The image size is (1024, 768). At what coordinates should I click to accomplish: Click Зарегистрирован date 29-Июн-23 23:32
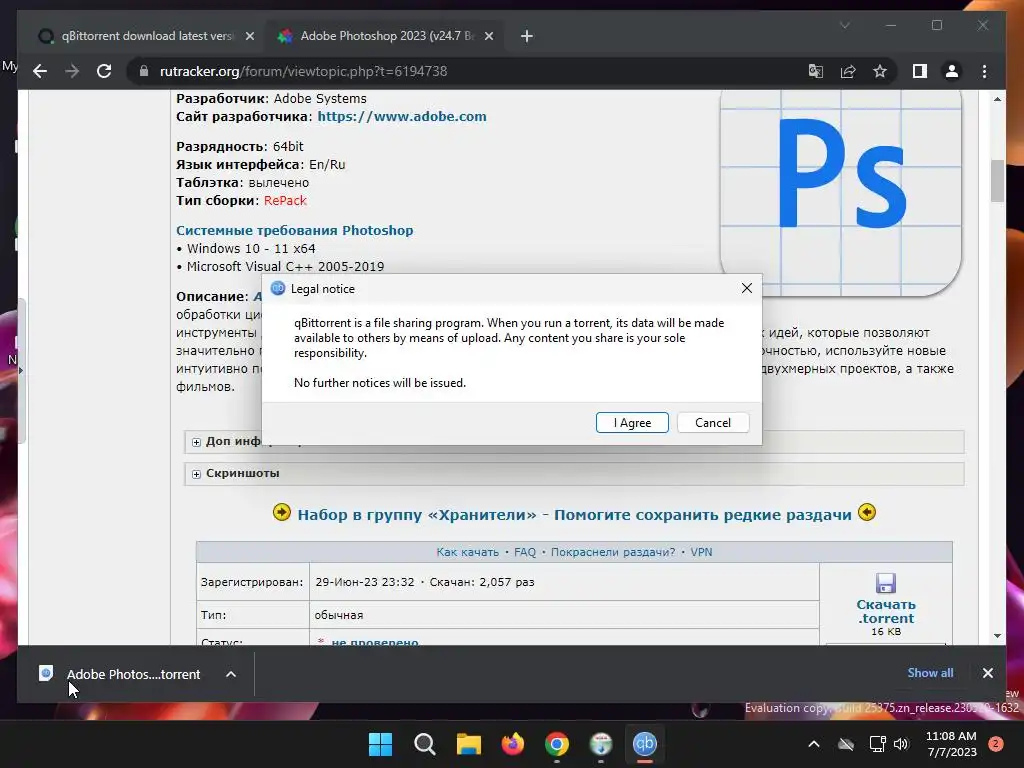pyautogui.click(x=364, y=582)
